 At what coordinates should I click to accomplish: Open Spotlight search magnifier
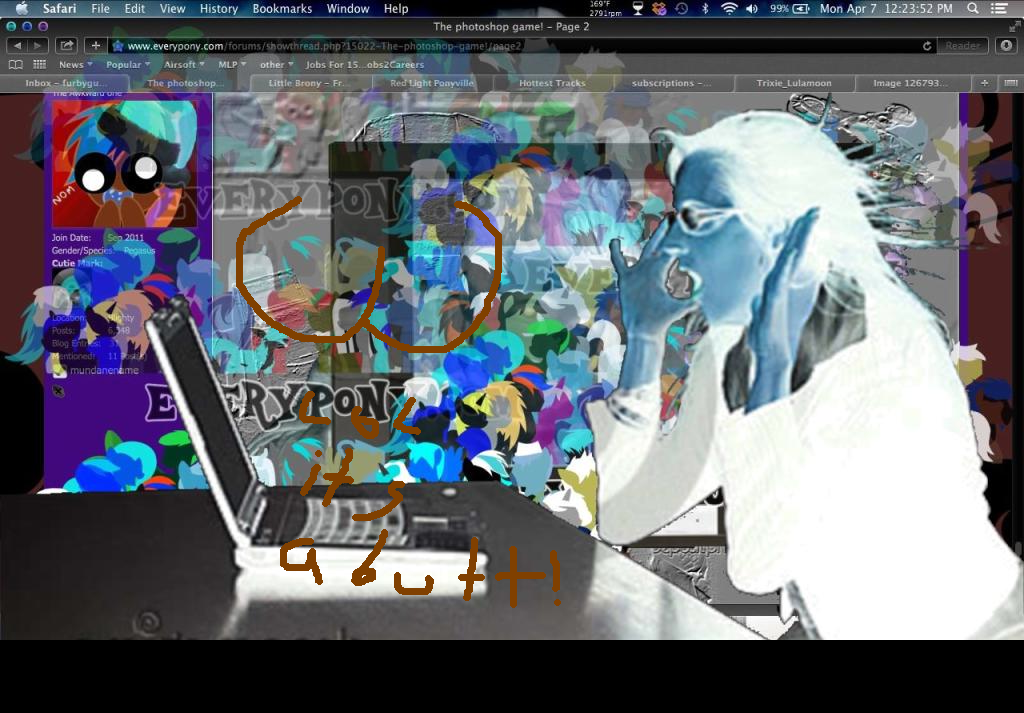click(972, 8)
